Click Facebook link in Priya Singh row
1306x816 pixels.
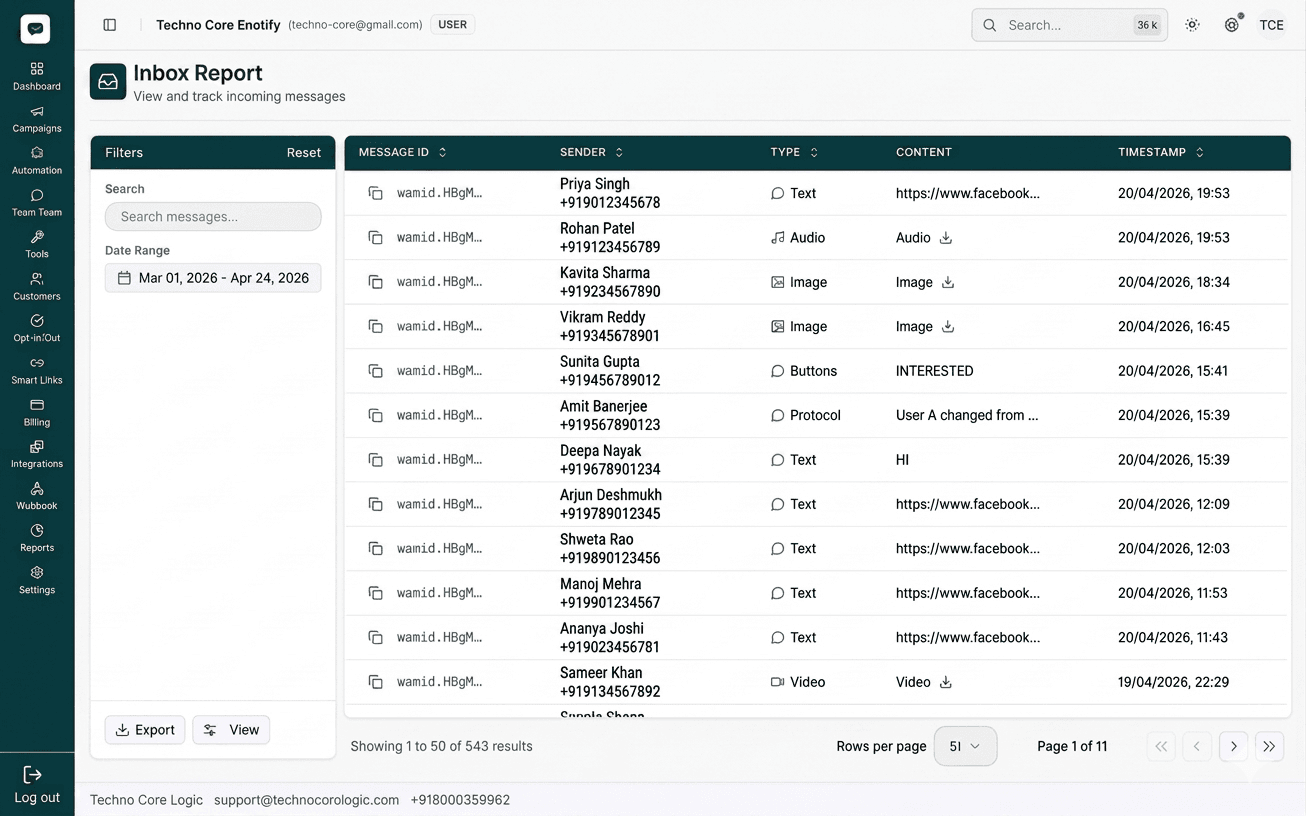(968, 193)
